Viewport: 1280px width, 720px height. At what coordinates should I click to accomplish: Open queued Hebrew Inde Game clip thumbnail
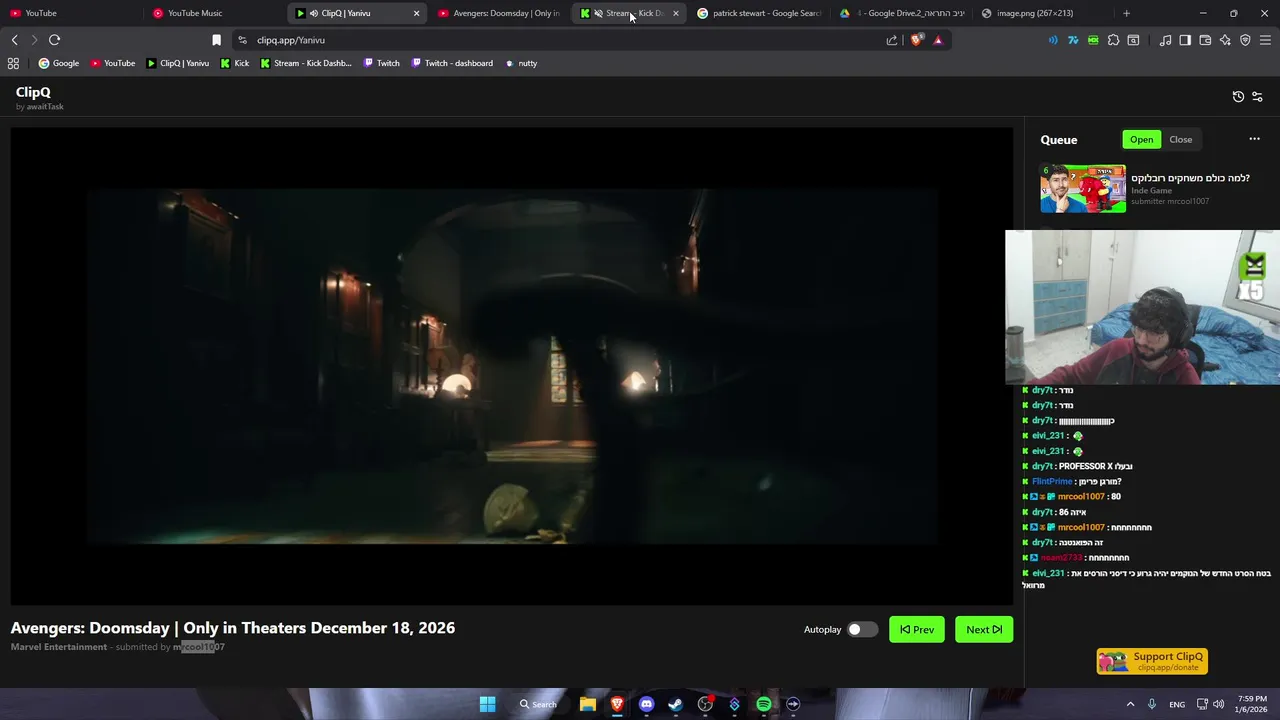point(1083,188)
